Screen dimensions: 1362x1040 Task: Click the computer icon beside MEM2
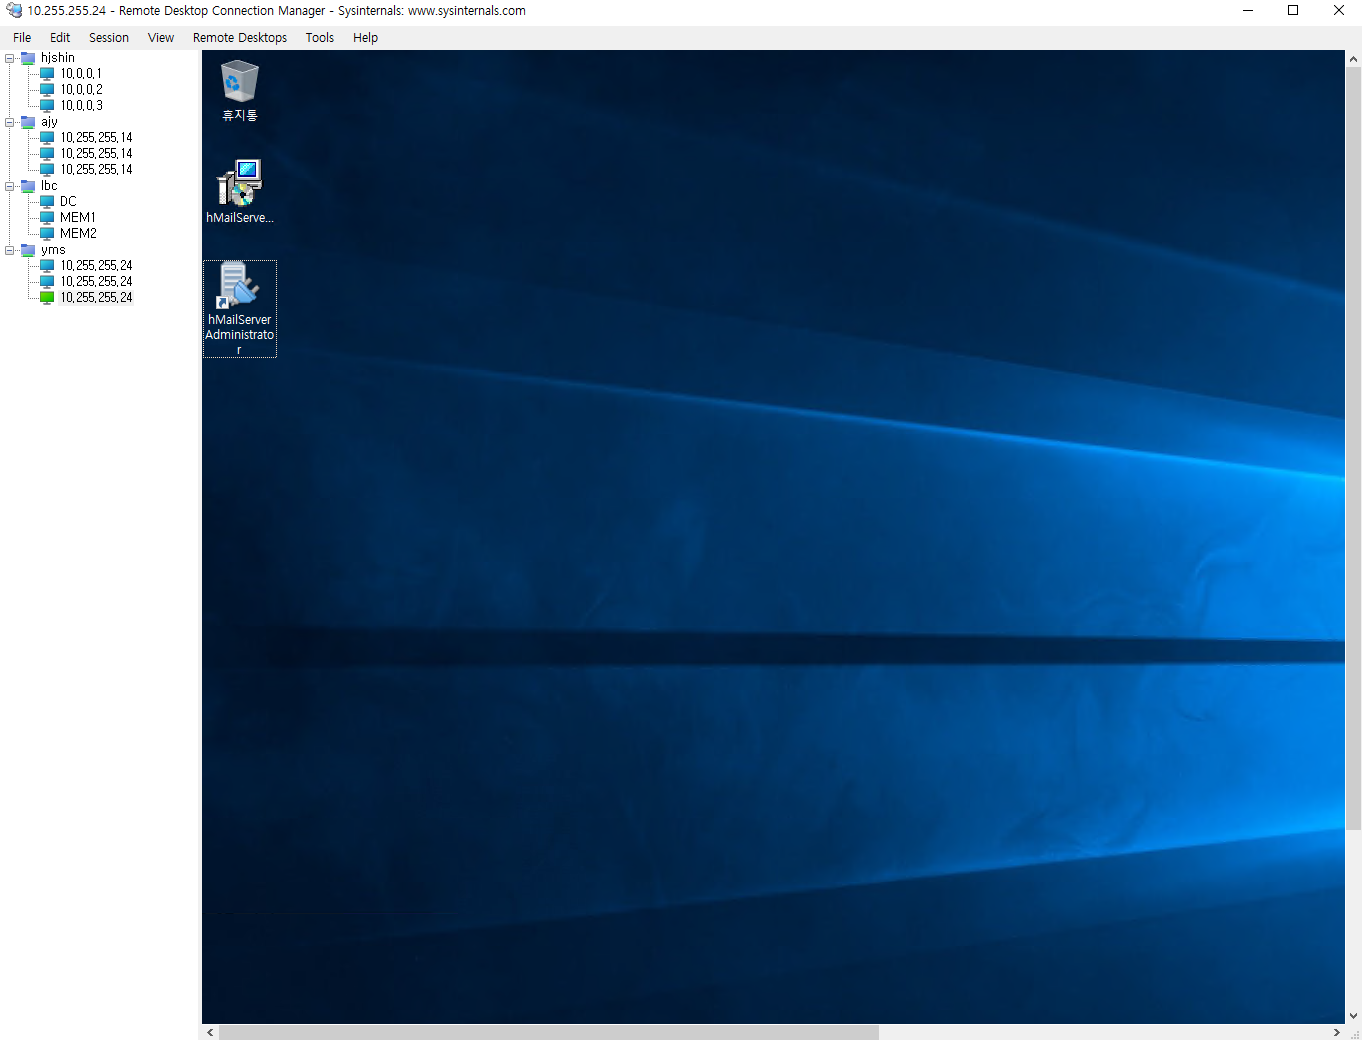(x=47, y=234)
